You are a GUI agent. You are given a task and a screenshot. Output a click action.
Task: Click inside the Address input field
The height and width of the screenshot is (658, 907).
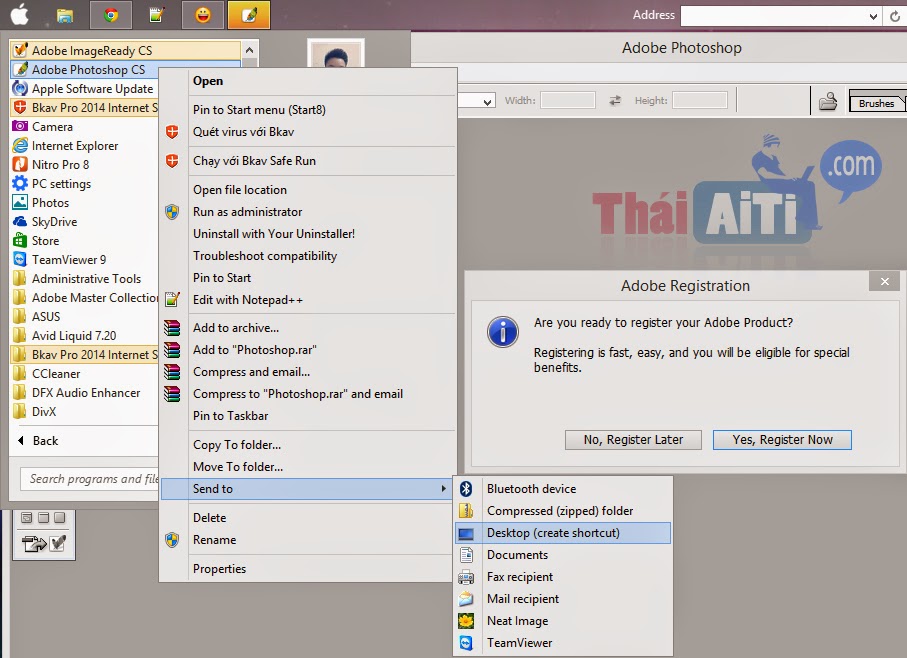pyautogui.click(x=773, y=16)
